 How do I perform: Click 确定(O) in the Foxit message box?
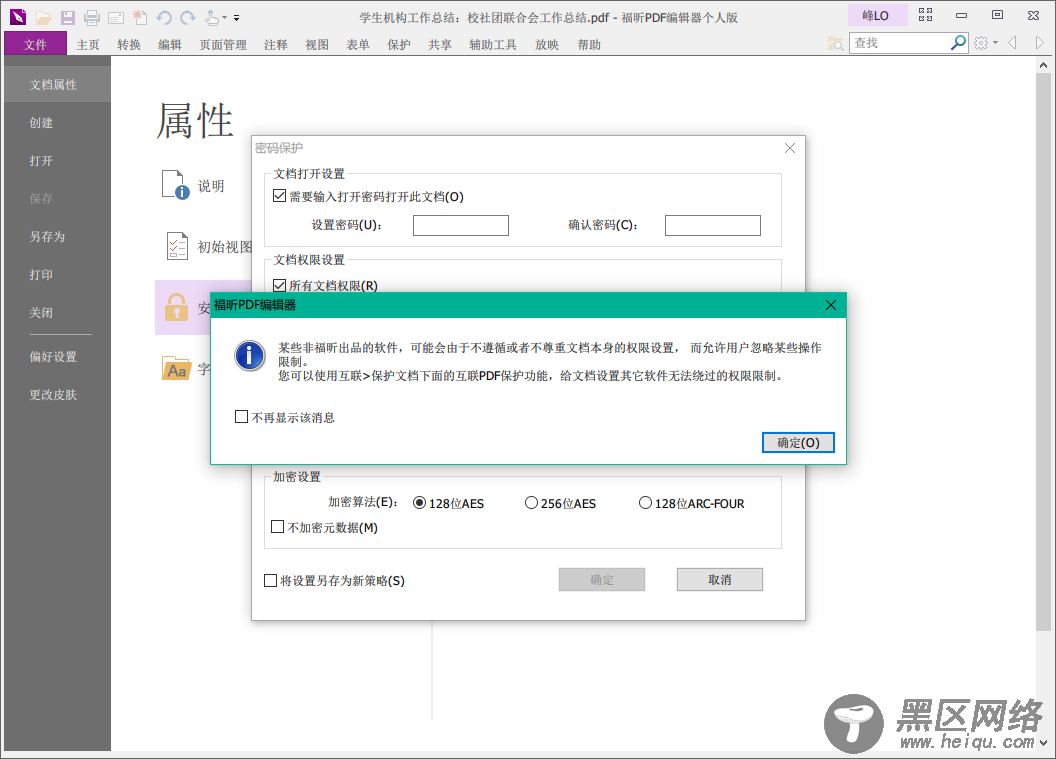[798, 442]
